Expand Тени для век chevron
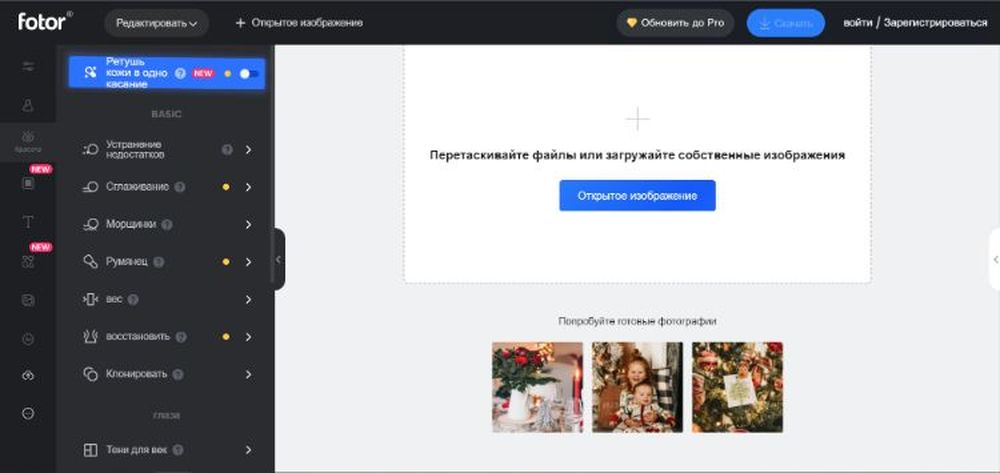The image size is (1000, 473). [x=249, y=450]
